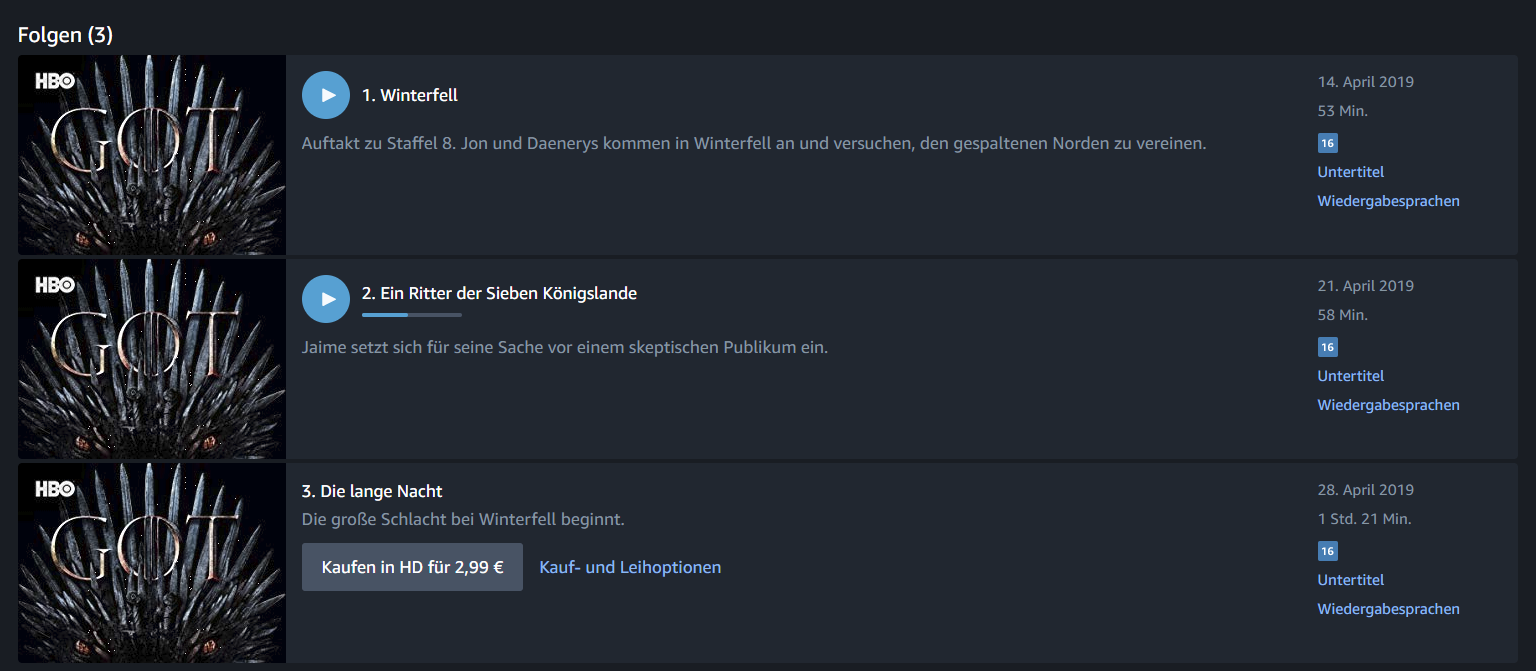The height and width of the screenshot is (671, 1536).
Task: Click the age rating 16 badge for Winterfell
Action: click(1327, 143)
